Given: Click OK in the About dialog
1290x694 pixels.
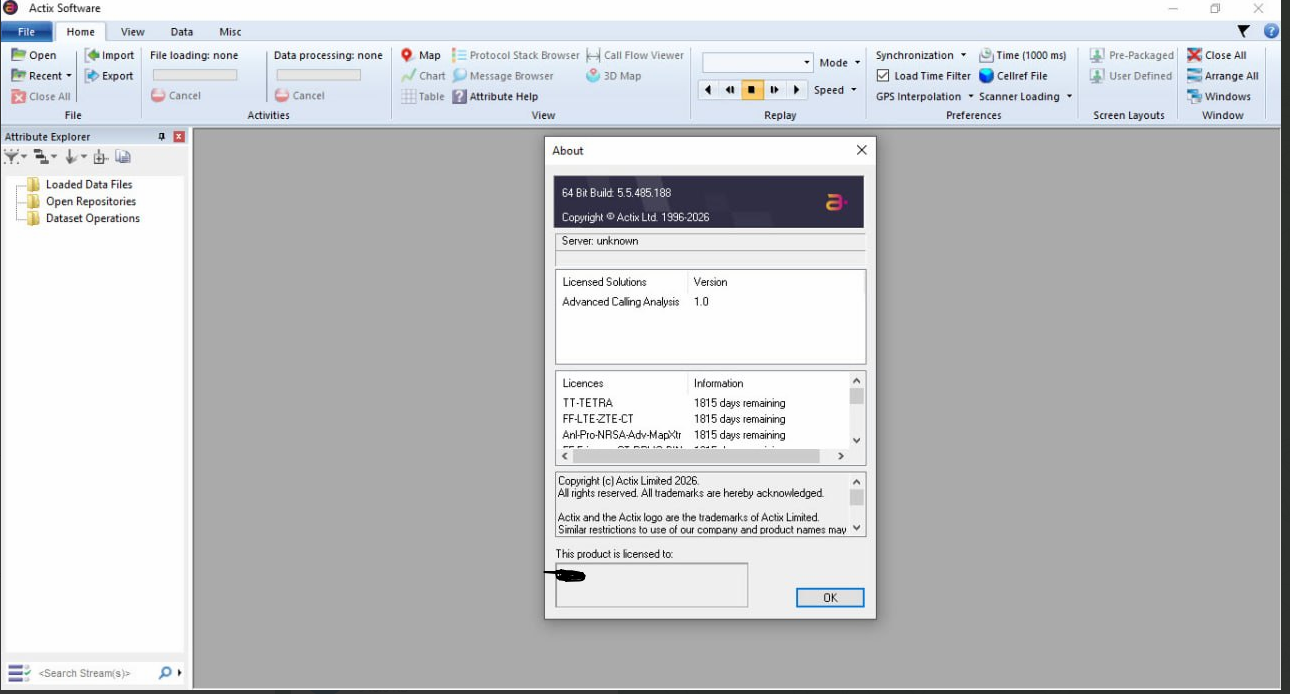Looking at the screenshot, I should click(830, 597).
